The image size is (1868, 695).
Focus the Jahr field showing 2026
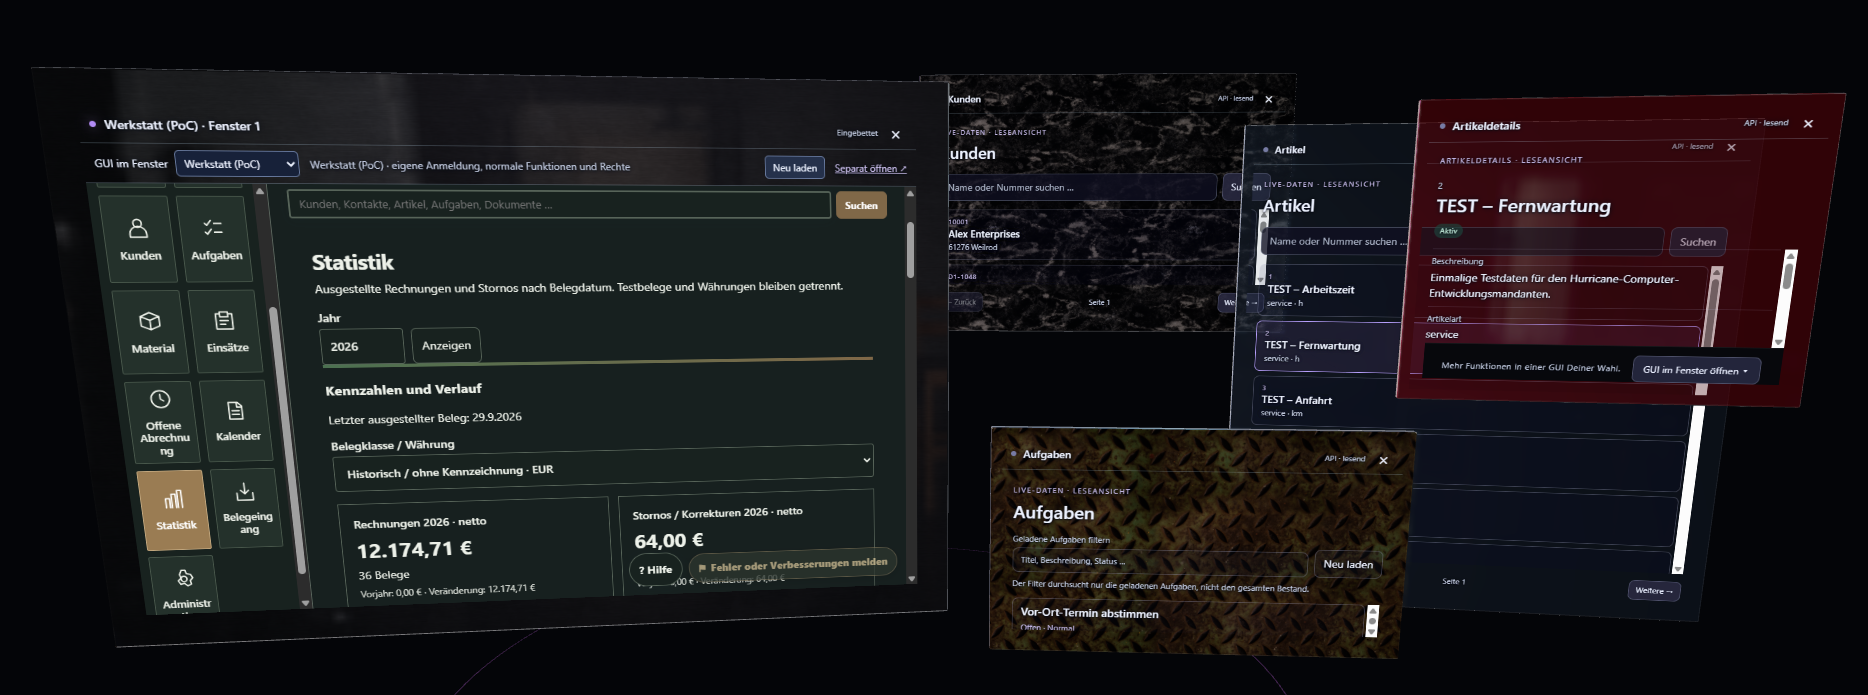point(361,347)
